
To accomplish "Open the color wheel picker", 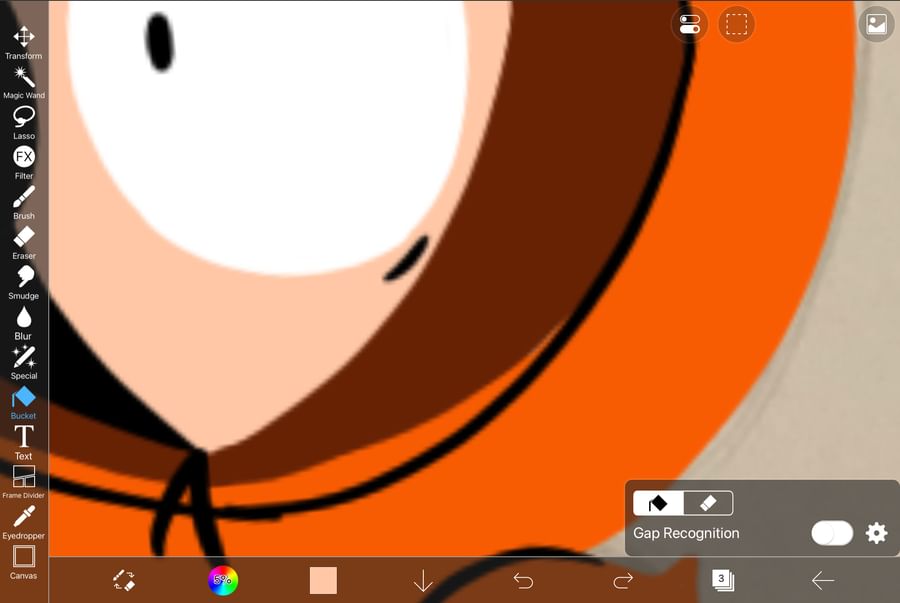I will pyautogui.click(x=223, y=580).
